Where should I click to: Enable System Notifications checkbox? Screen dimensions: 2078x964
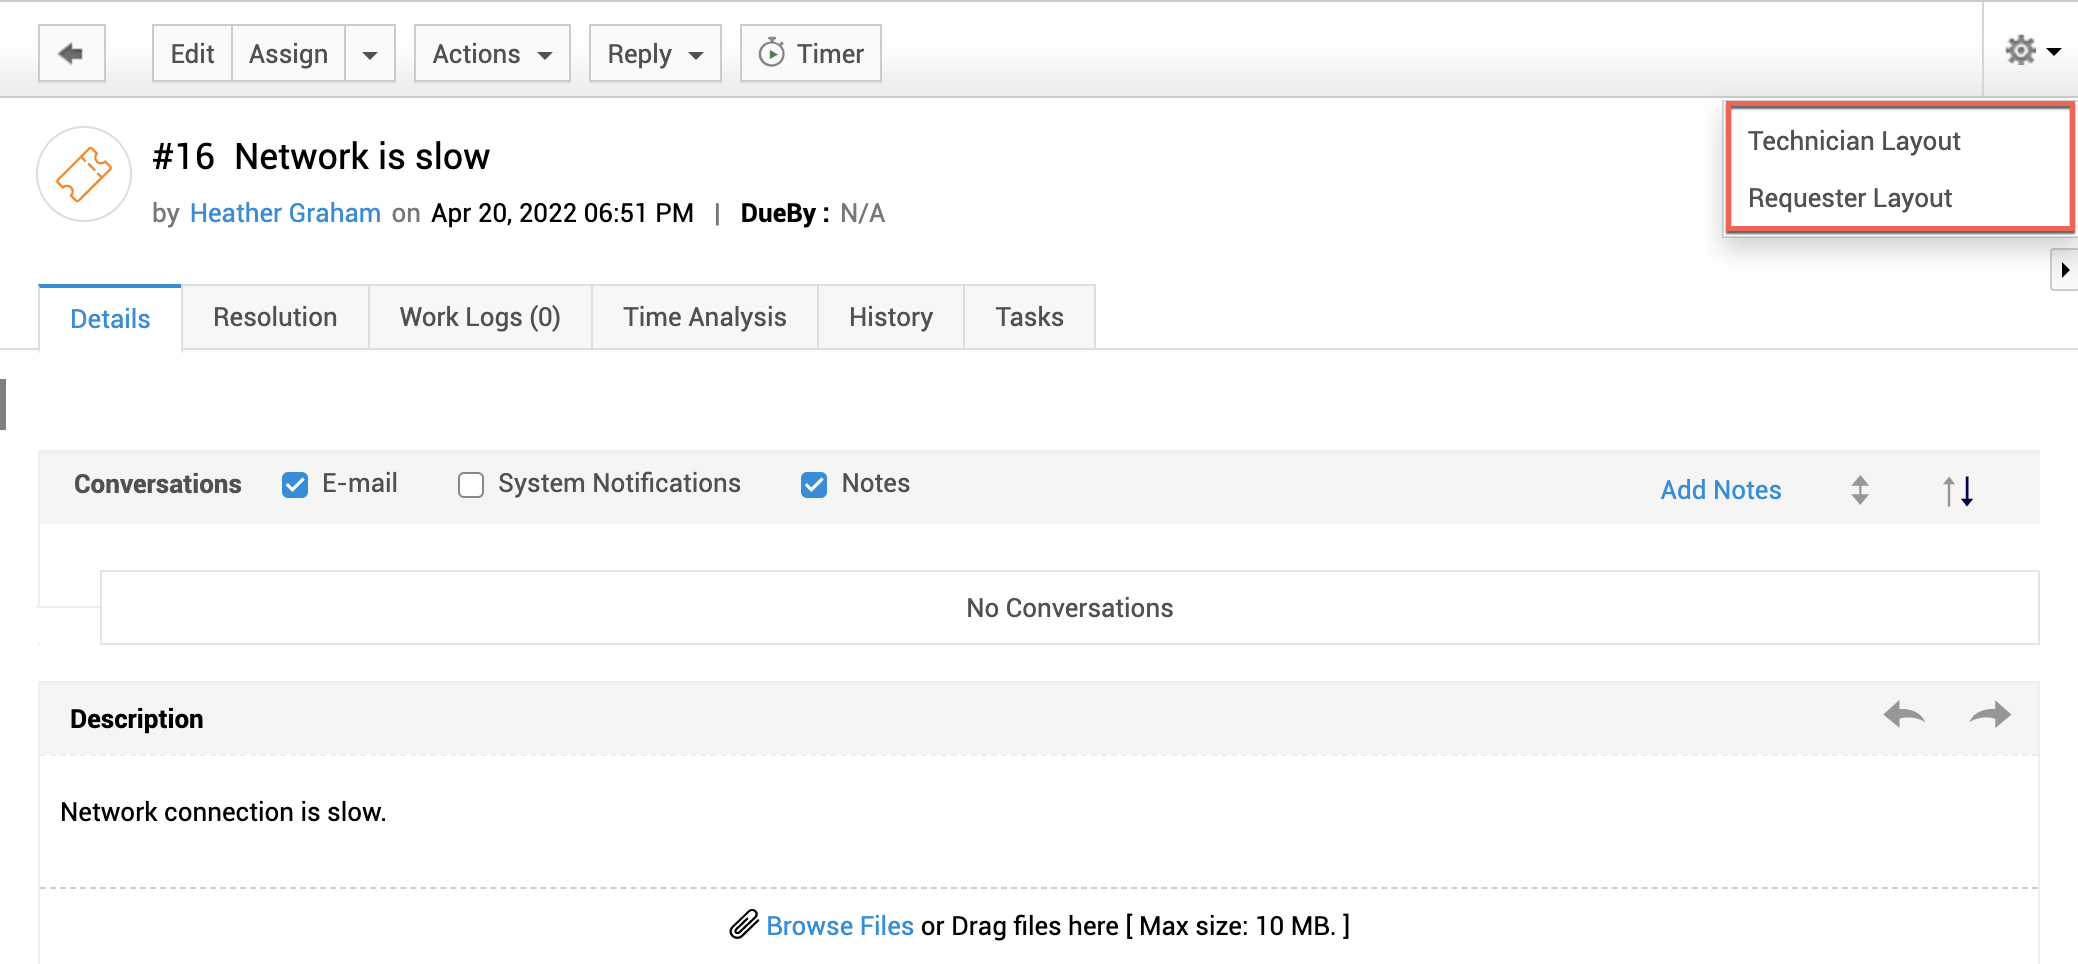[471, 485]
